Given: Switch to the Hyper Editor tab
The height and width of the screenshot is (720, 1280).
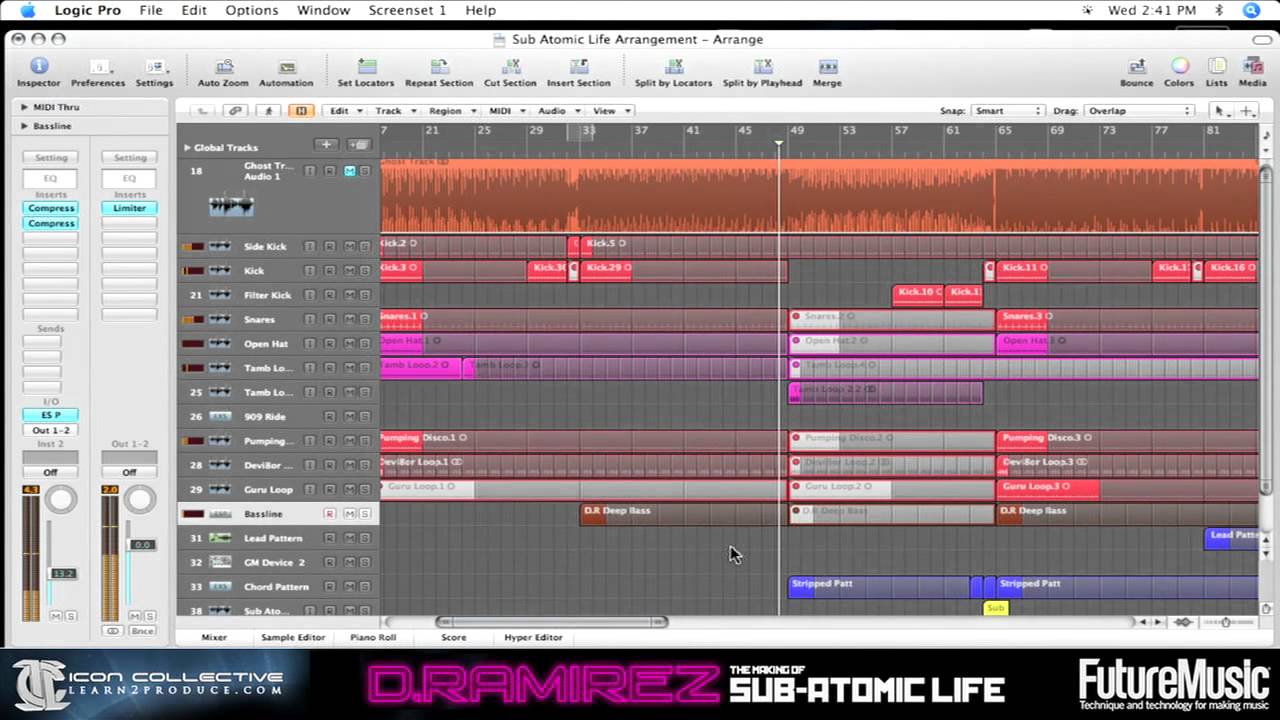Looking at the screenshot, I should coord(533,637).
